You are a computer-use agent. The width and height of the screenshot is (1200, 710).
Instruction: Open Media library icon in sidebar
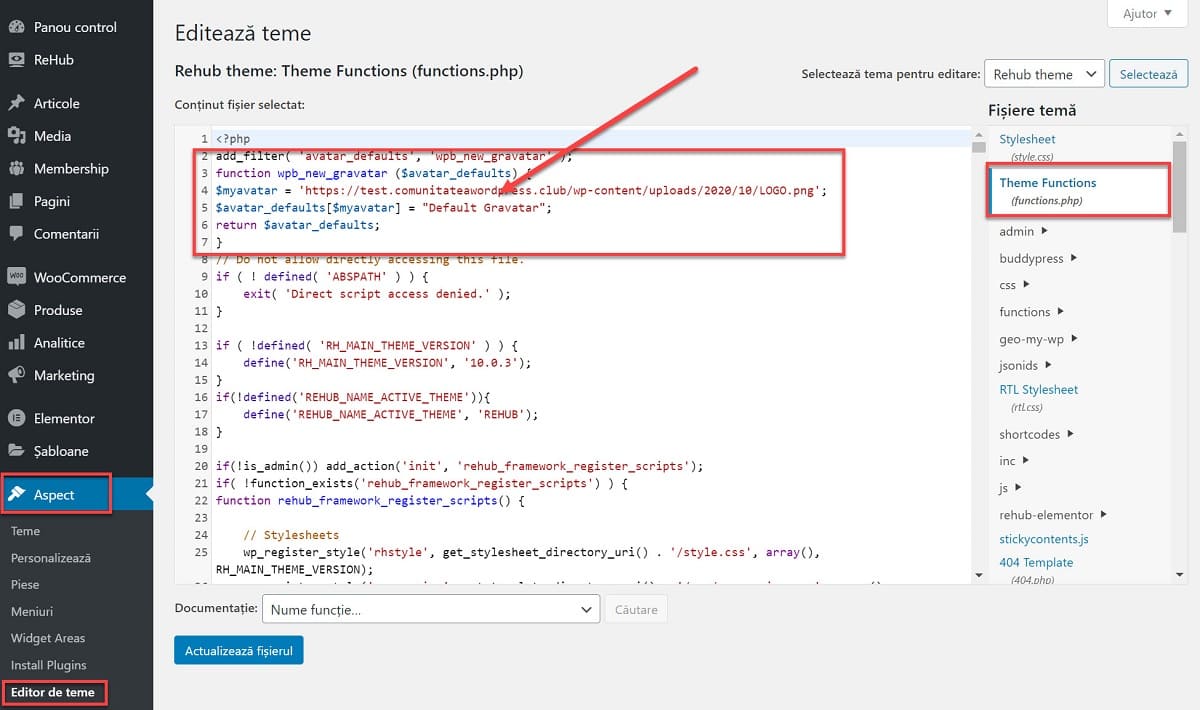pyautogui.click(x=16, y=136)
